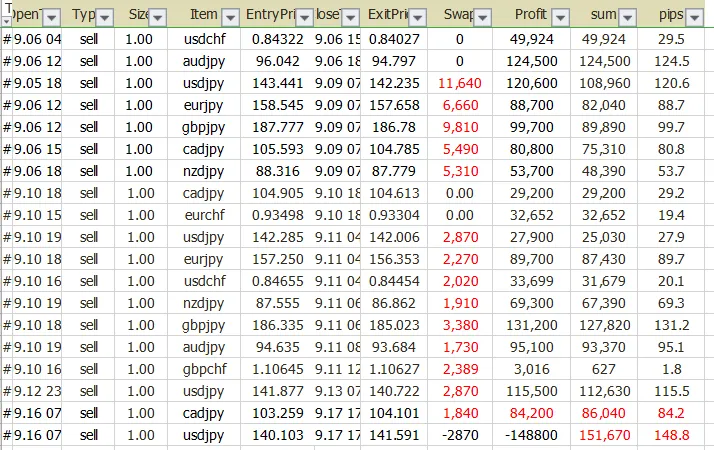Open the Item column filter dropdown

230,18
